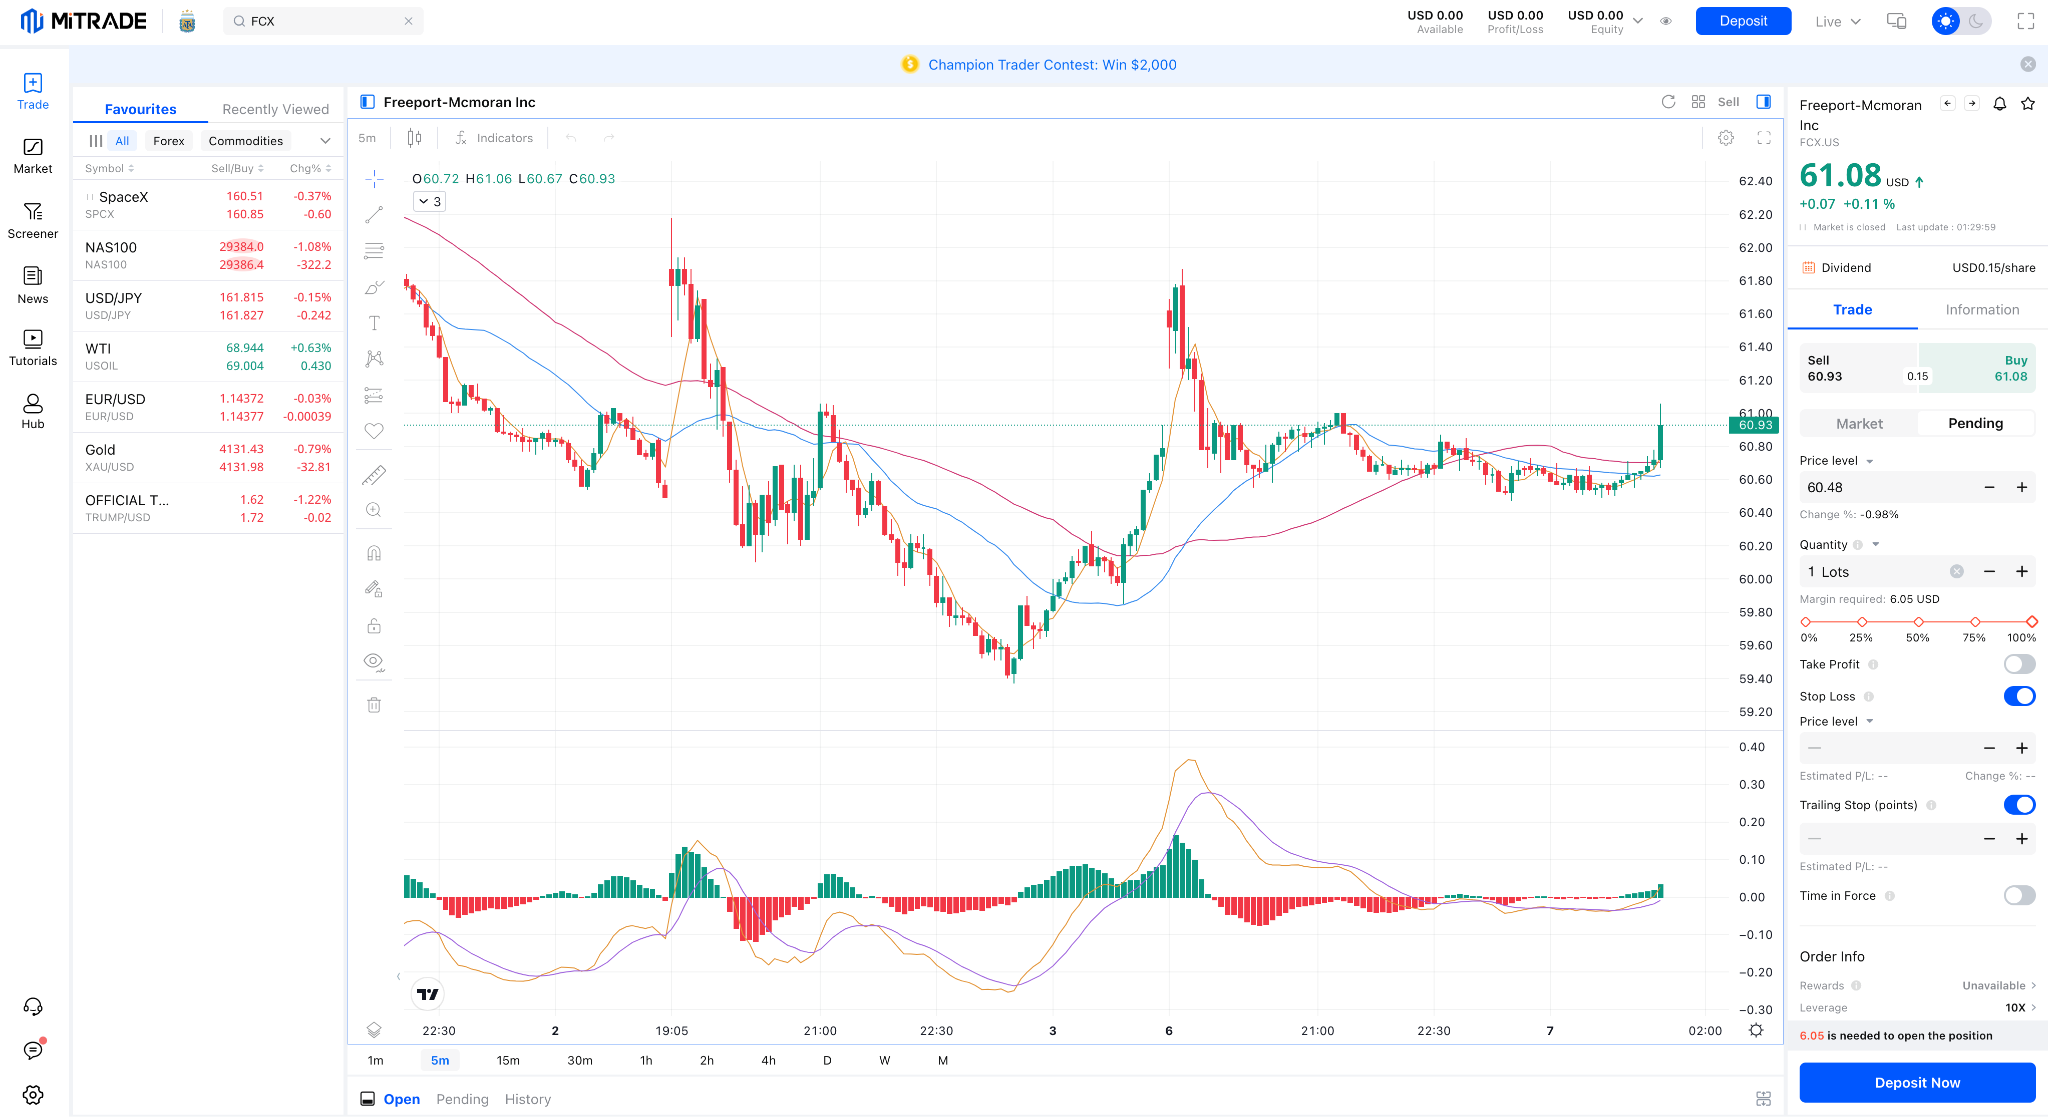
Task: Open candlestick chart type selector
Action: click(x=414, y=138)
